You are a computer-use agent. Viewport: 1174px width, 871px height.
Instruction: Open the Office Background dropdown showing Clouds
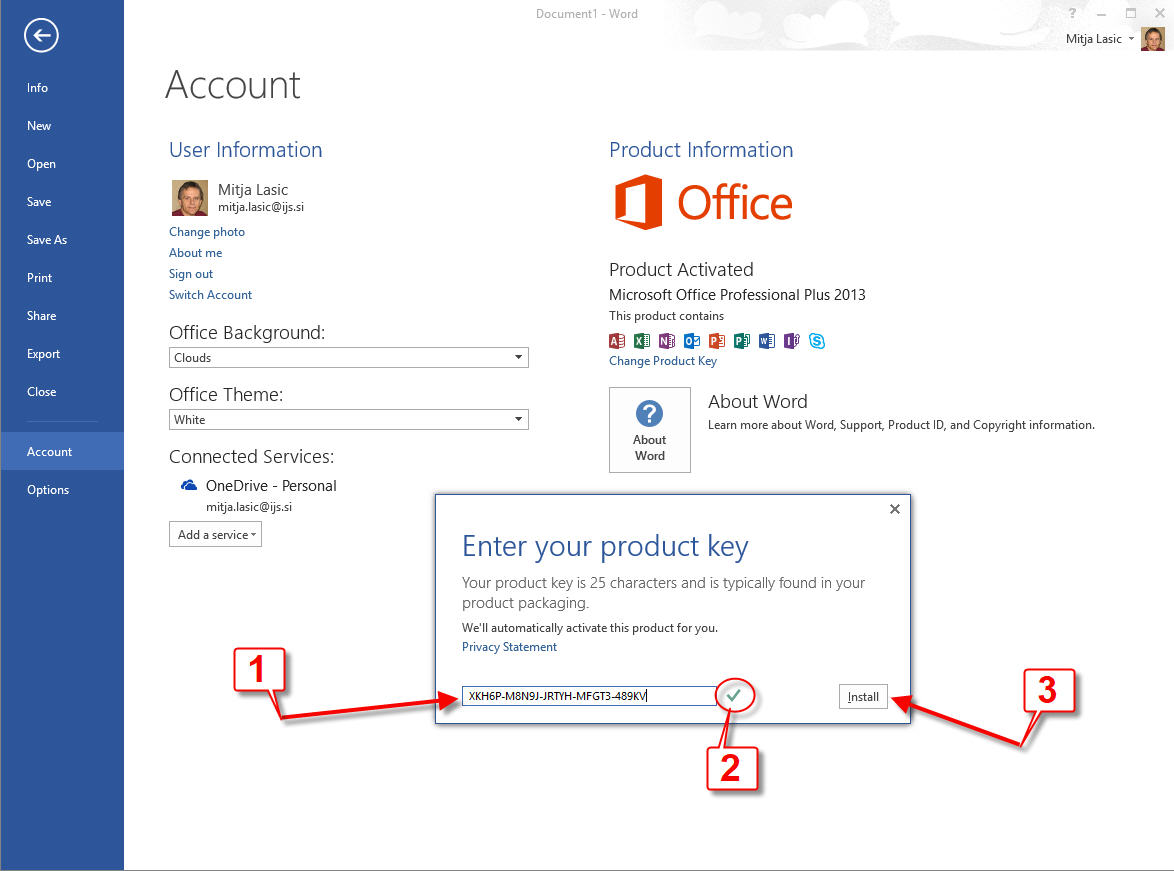(348, 358)
